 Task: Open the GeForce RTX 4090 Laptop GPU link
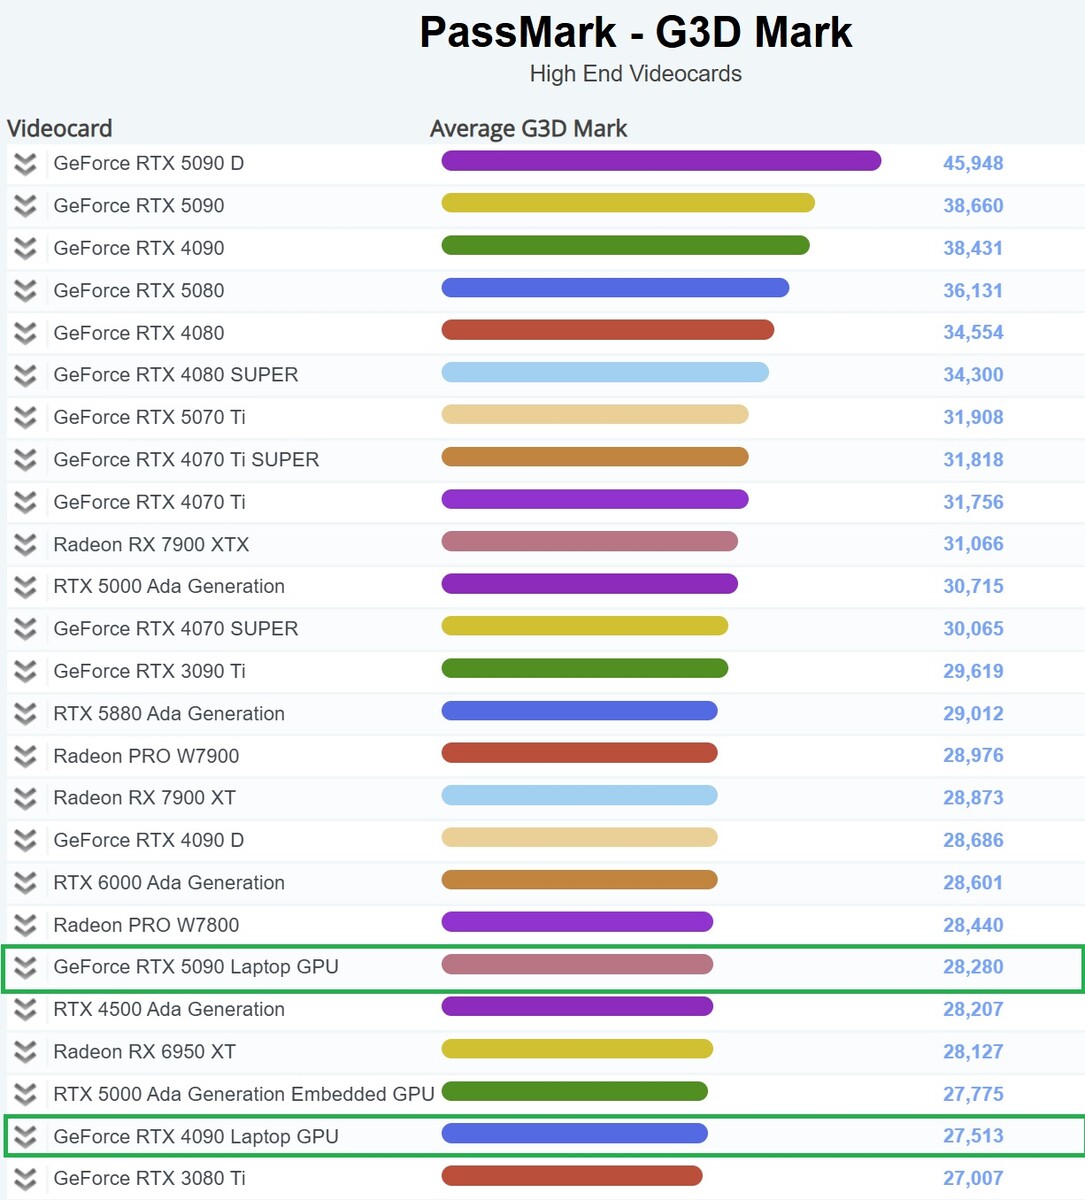[196, 1137]
